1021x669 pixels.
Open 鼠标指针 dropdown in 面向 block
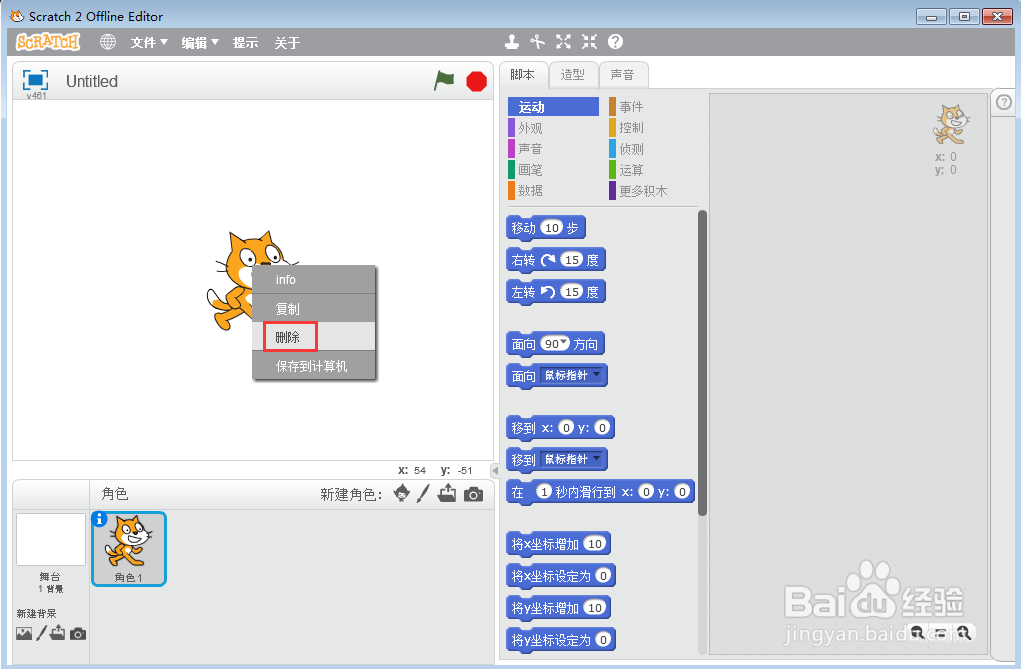coord(572,375)
